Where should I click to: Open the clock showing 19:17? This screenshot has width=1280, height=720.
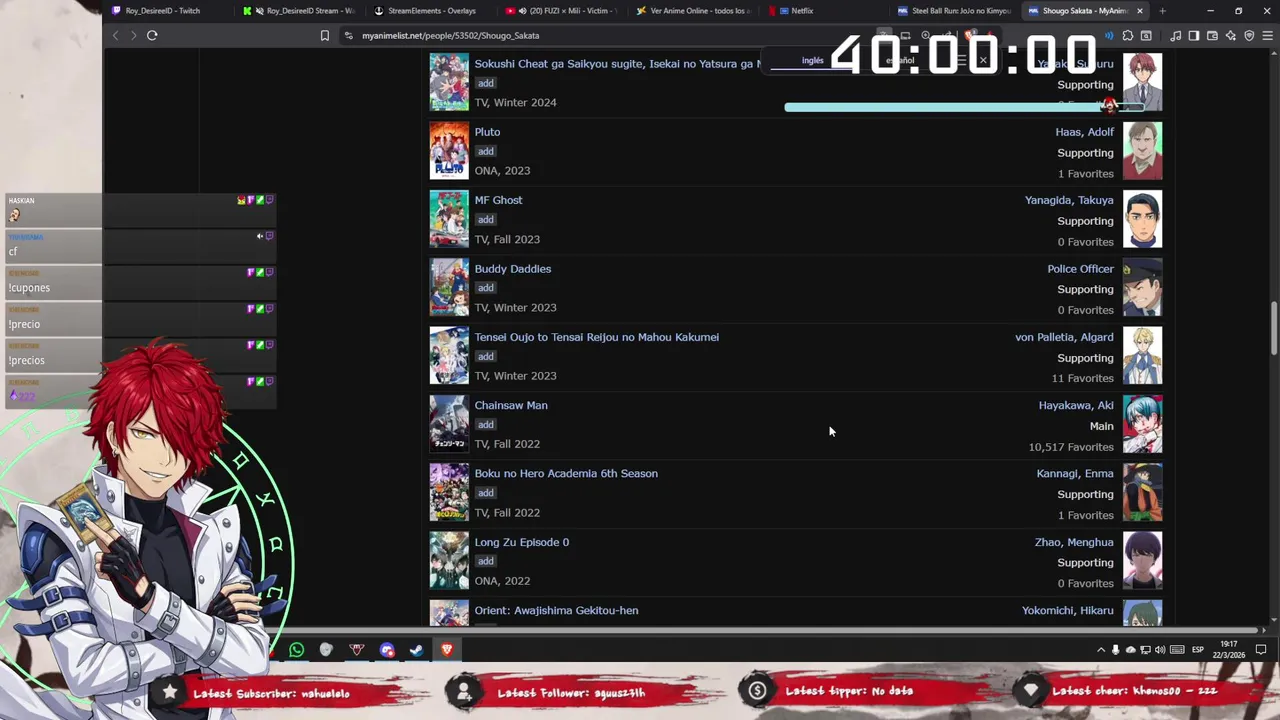[1229, 650]
